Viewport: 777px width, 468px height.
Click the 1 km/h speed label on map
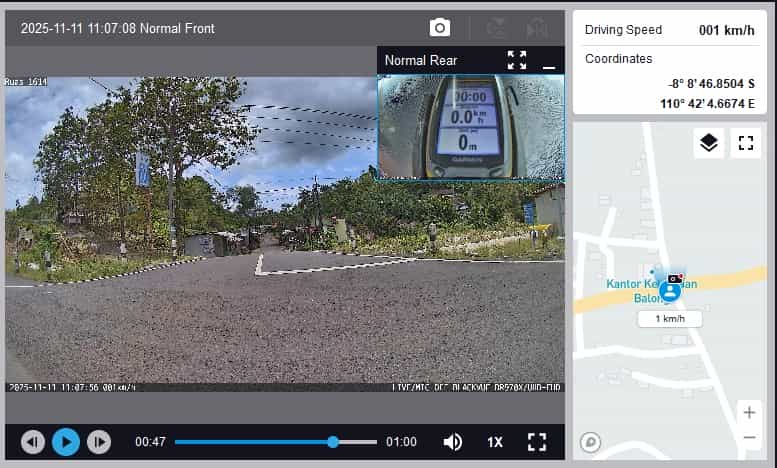670,319
